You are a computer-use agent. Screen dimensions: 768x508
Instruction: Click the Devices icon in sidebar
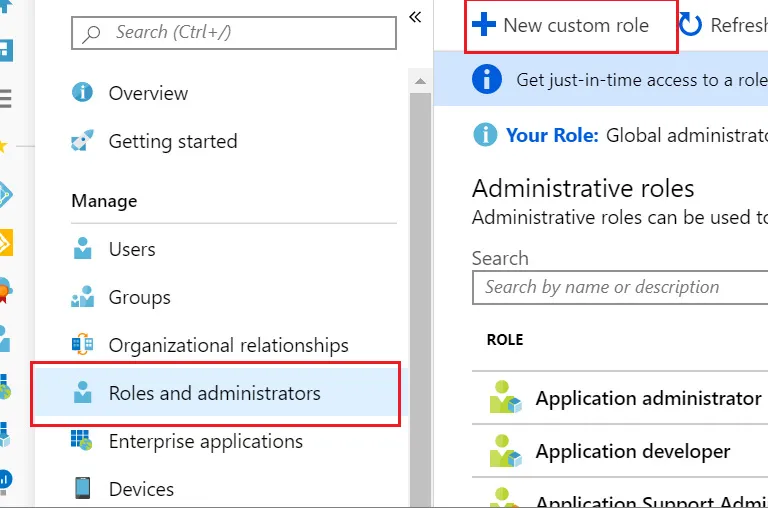83,489
